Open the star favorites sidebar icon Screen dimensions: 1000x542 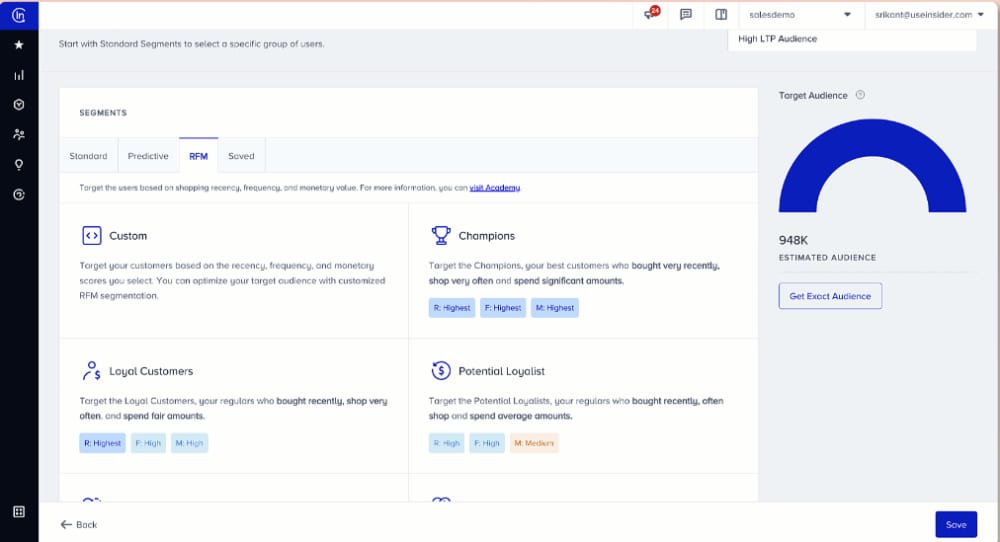[x=18, y=45]
